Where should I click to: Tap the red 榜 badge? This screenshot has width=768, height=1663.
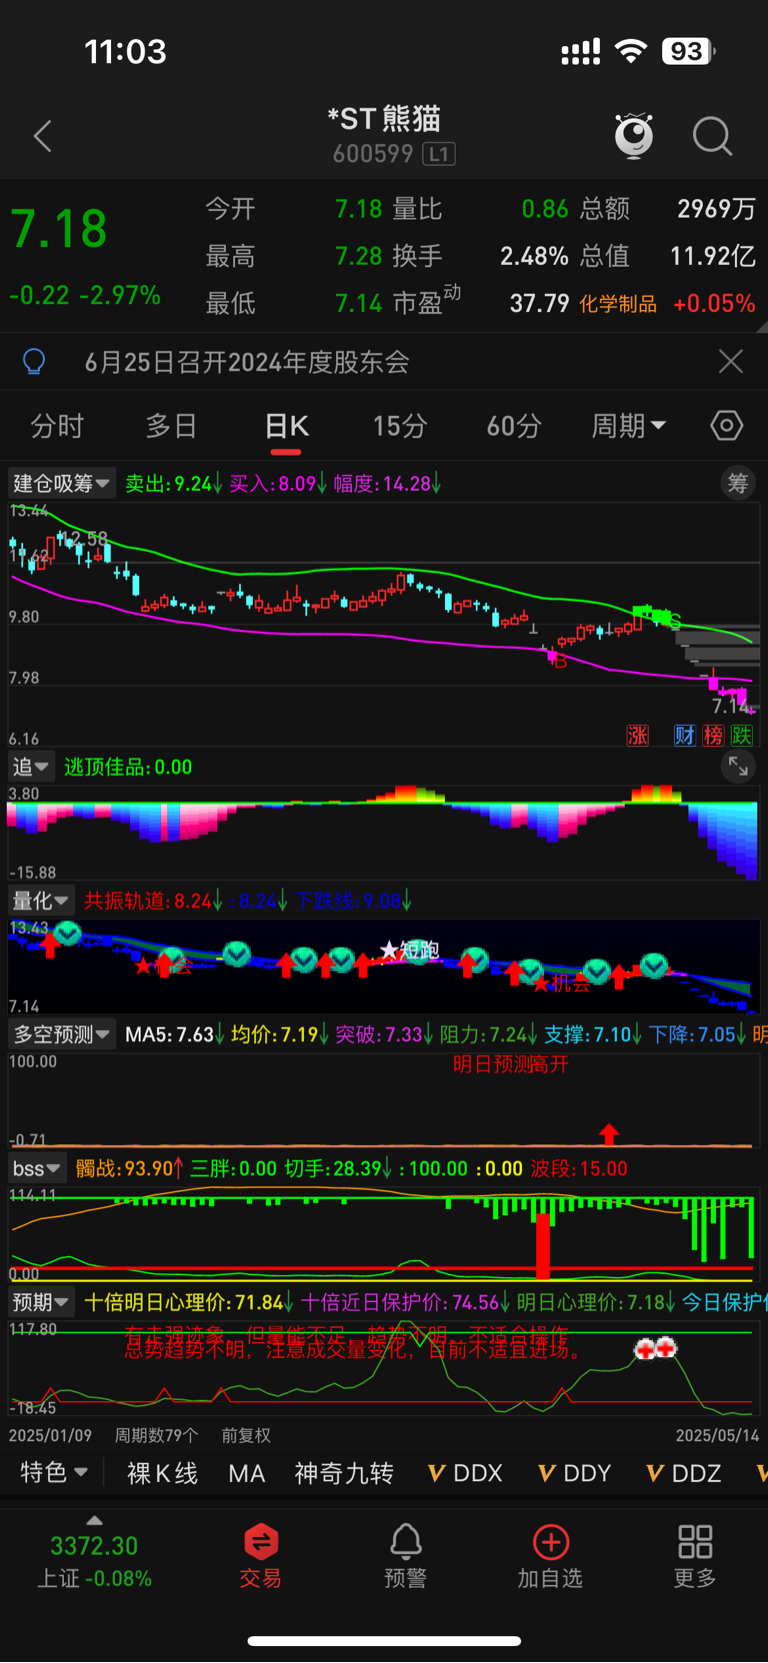713,736
